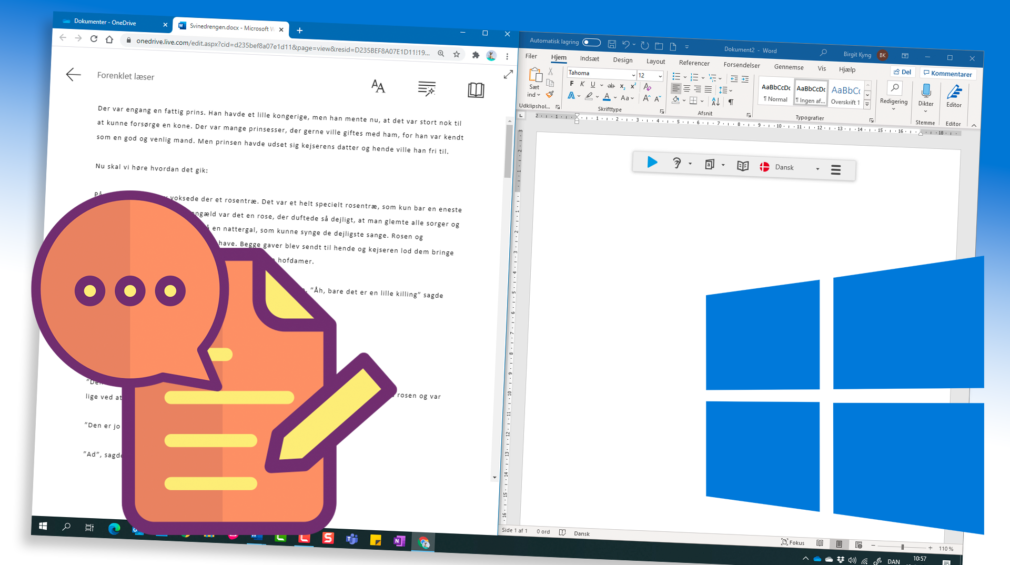Show paragraph marks with pilcrow icon
The height and width of the screenshot is (565, 1010).
(x=730, y=102)
